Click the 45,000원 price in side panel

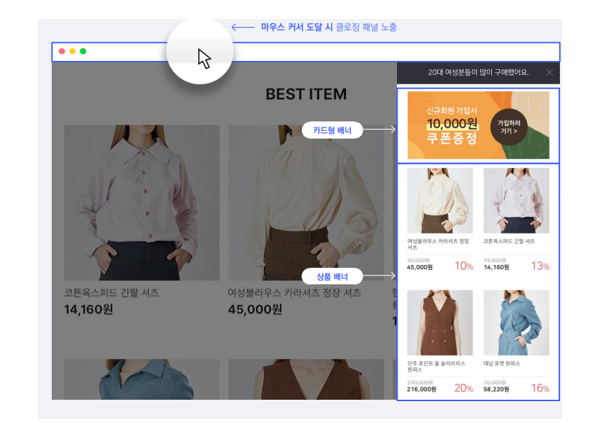click(419, 267)
